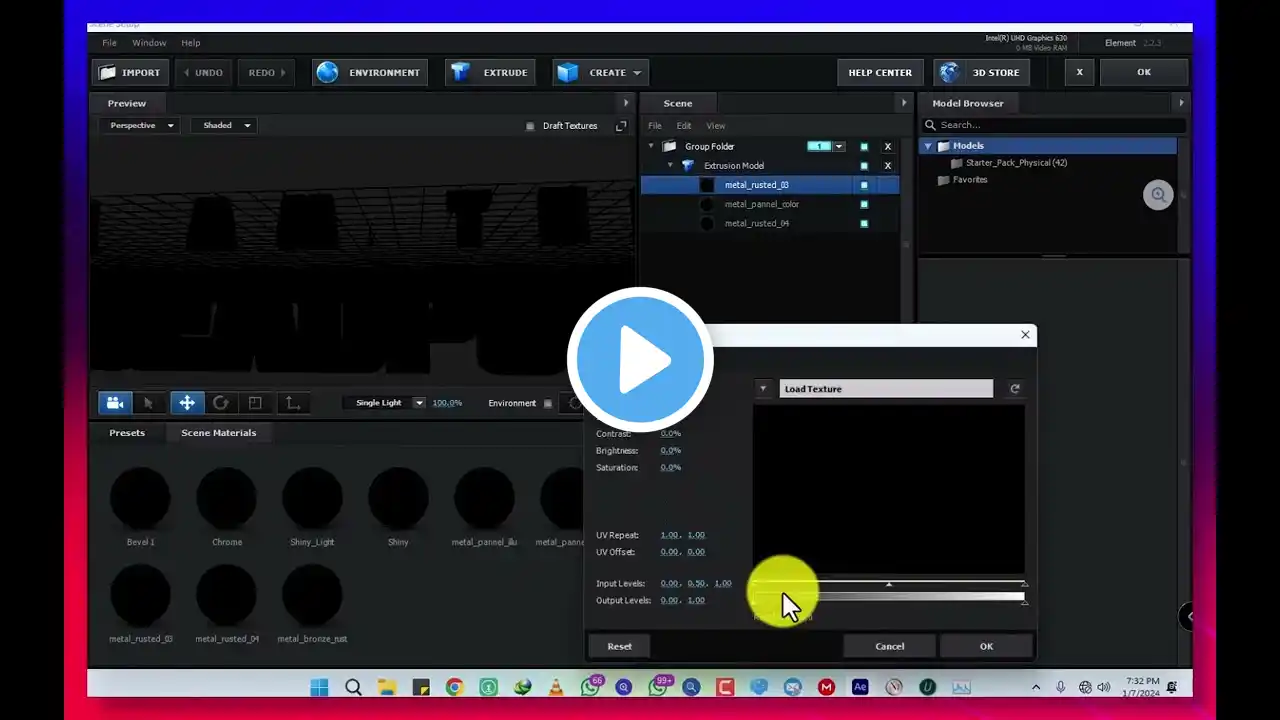1280x720 pixels.
Task: Maximize the preview with the expand icon
Action: pyautogui.click(x=621, y=126)
